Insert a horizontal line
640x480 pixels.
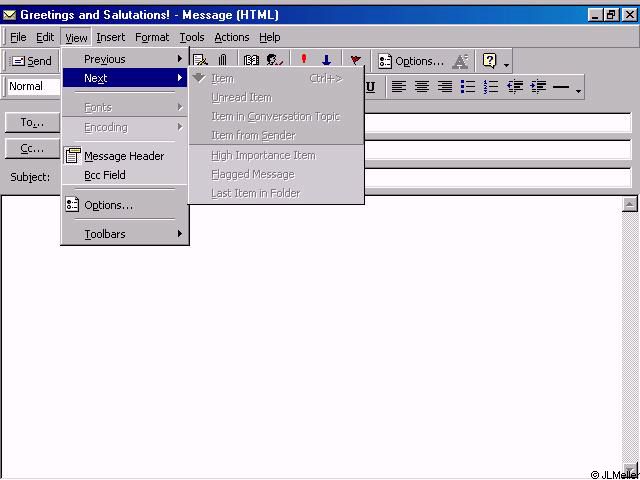pyautogui.click(x=561, y=87)
